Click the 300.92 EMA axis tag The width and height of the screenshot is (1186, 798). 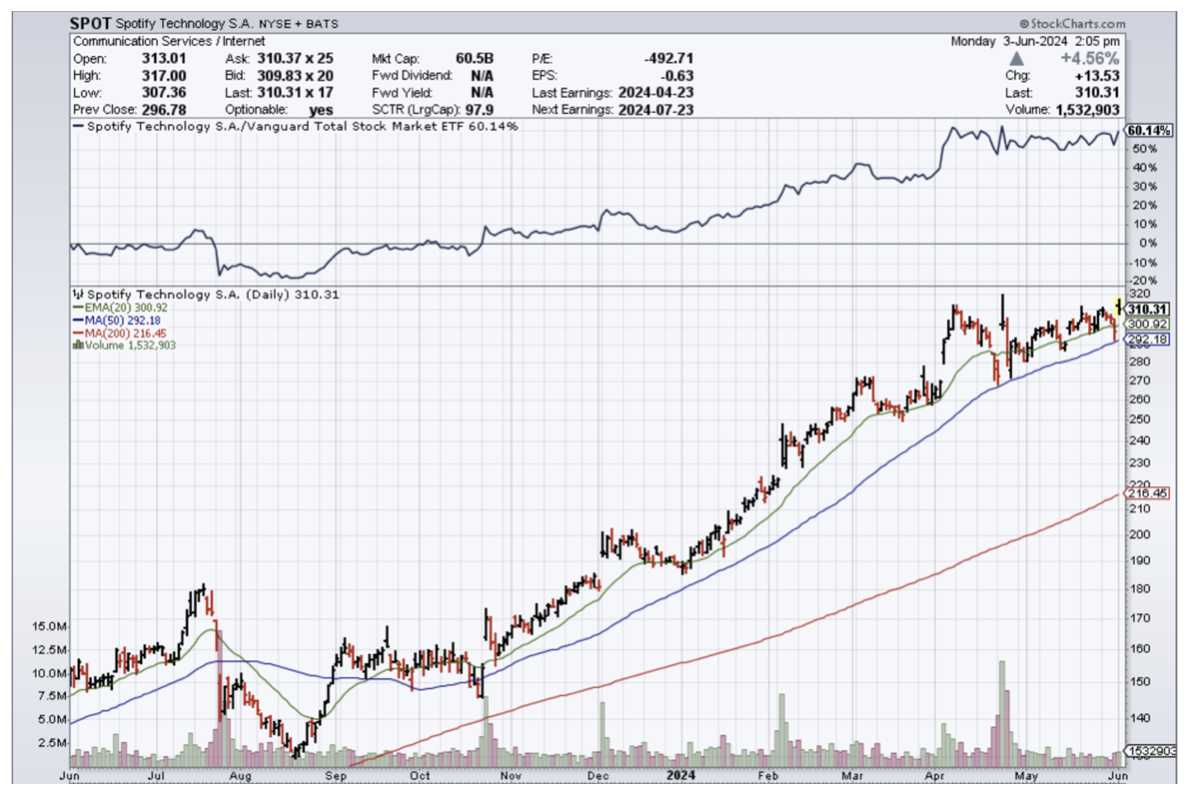click(x=1147, y=324)
